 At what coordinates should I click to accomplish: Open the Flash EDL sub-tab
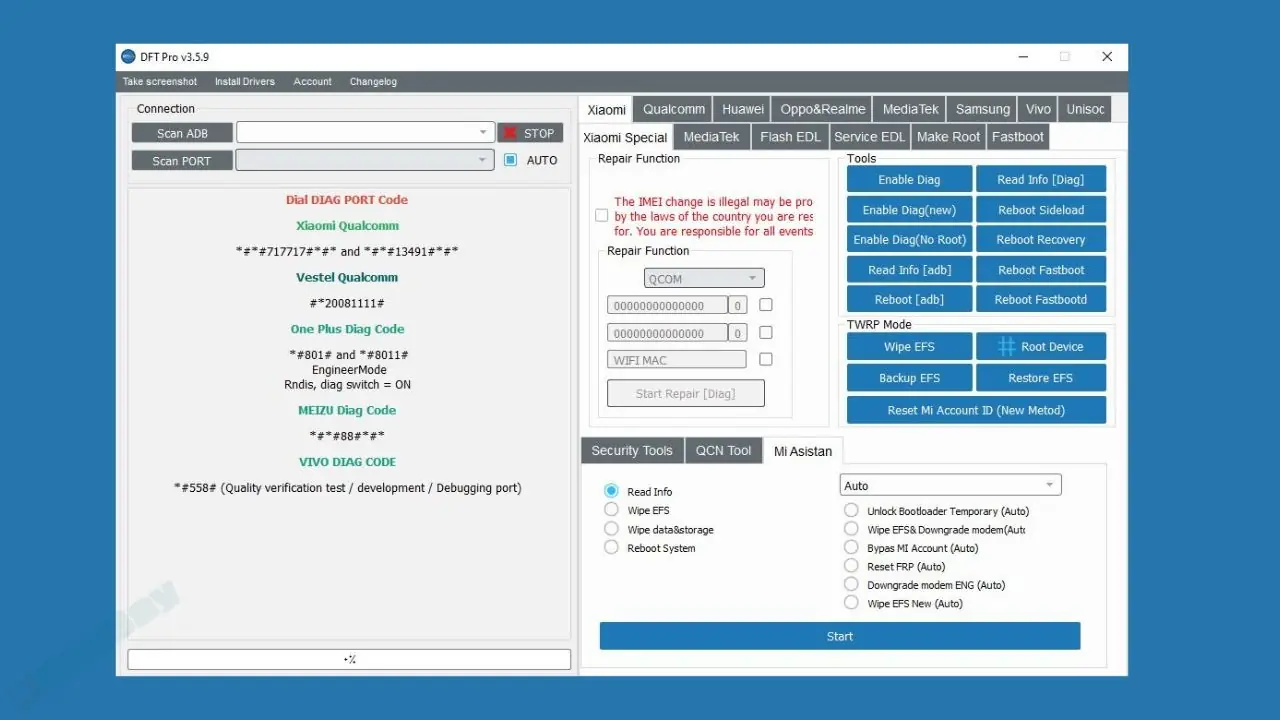click(x=790, y=137)
